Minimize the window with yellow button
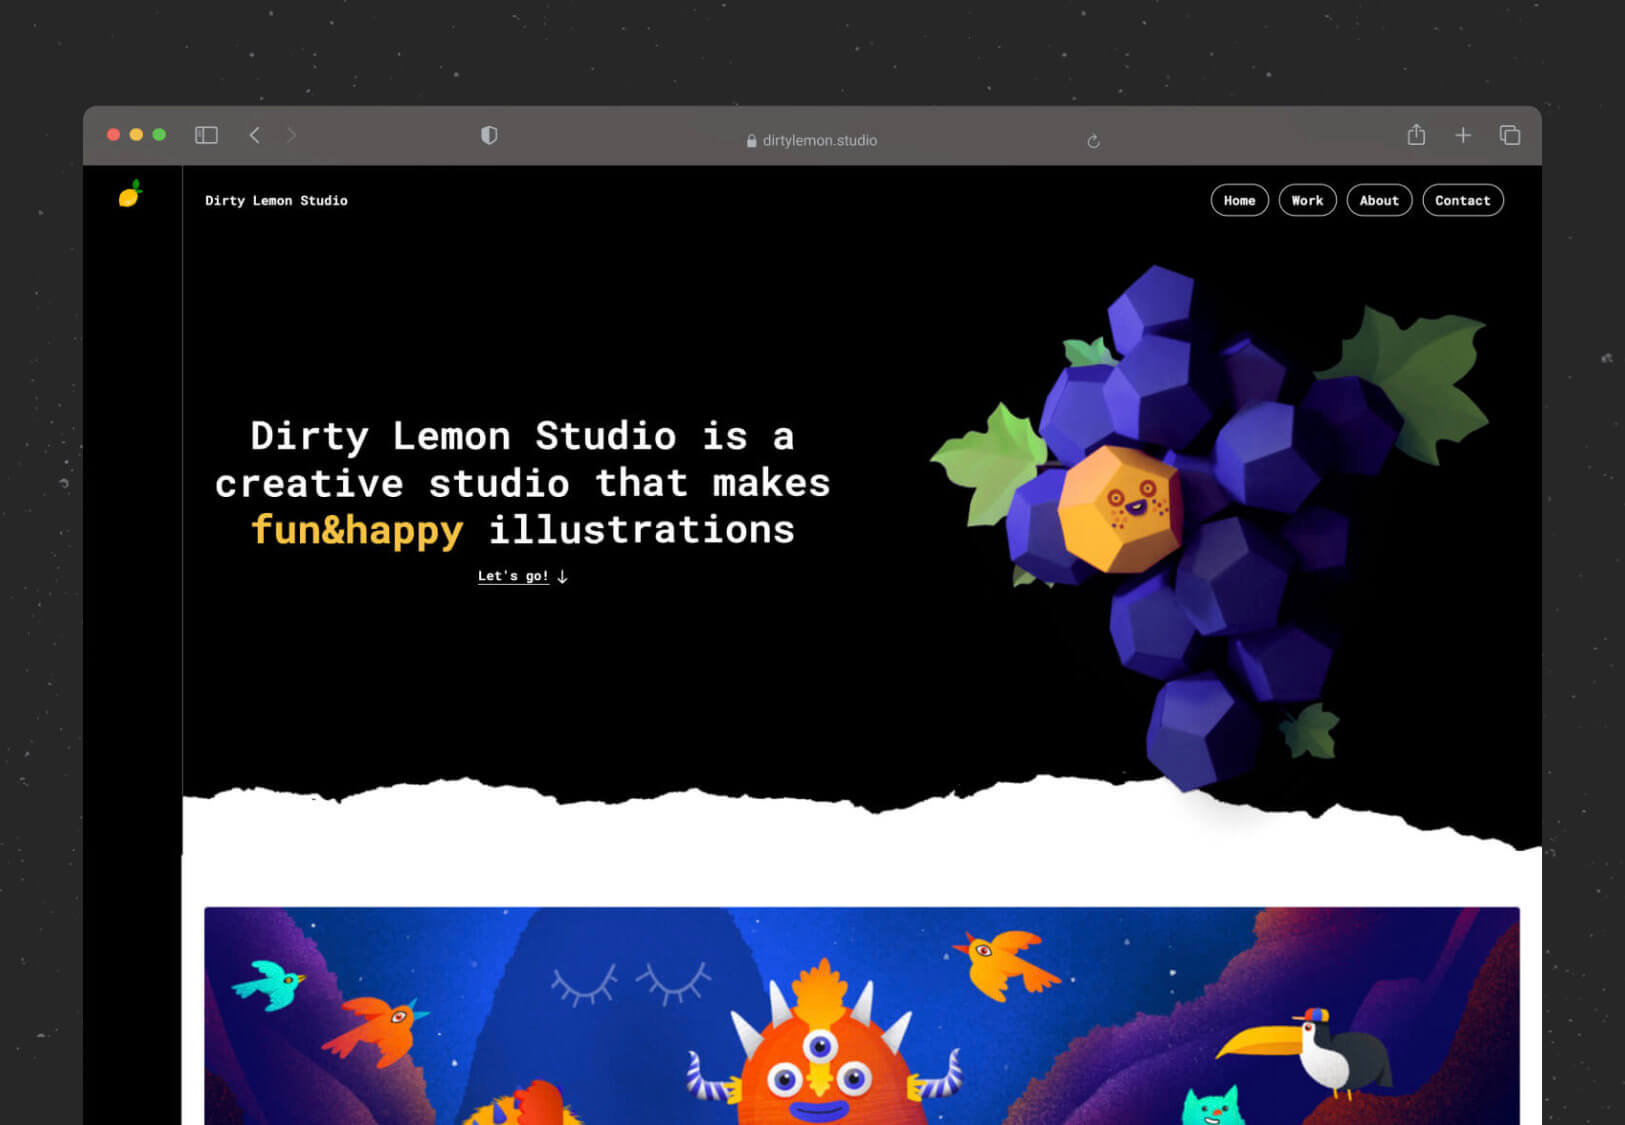Viewport: 1625px width, 1125px height. coord(136,135)
